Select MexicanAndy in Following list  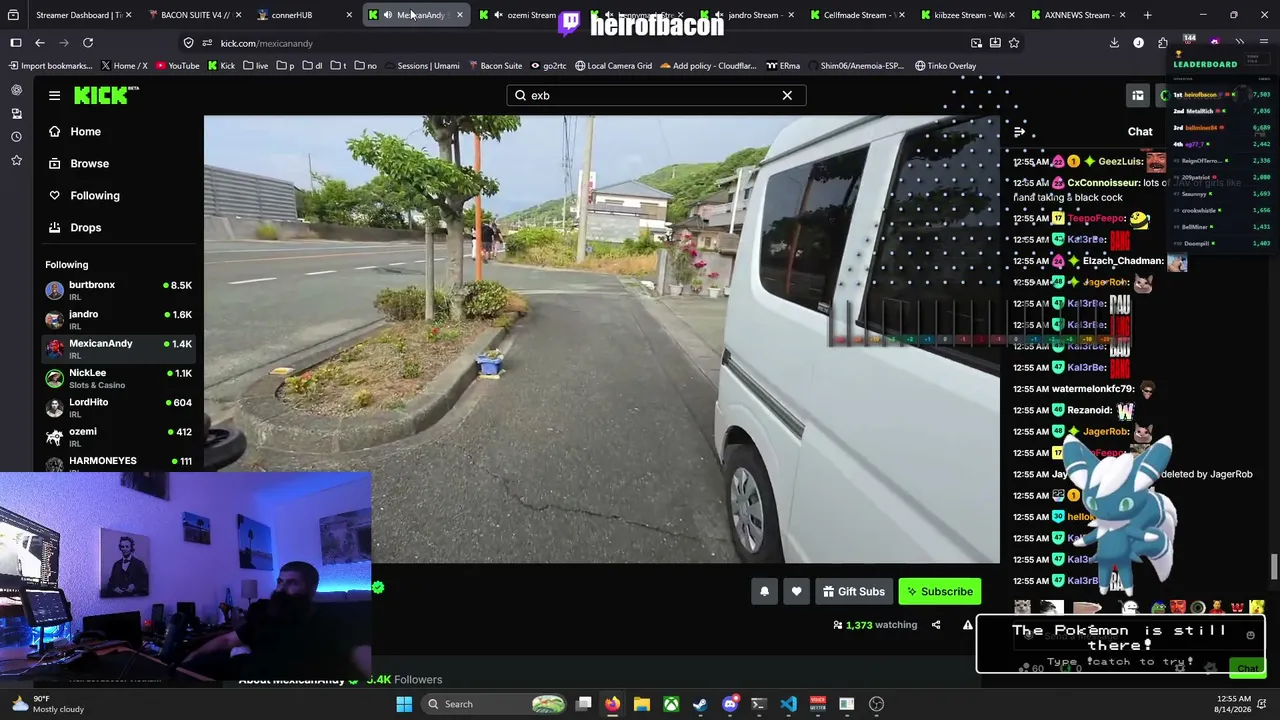pyautogui.click(x=119, y=349)
